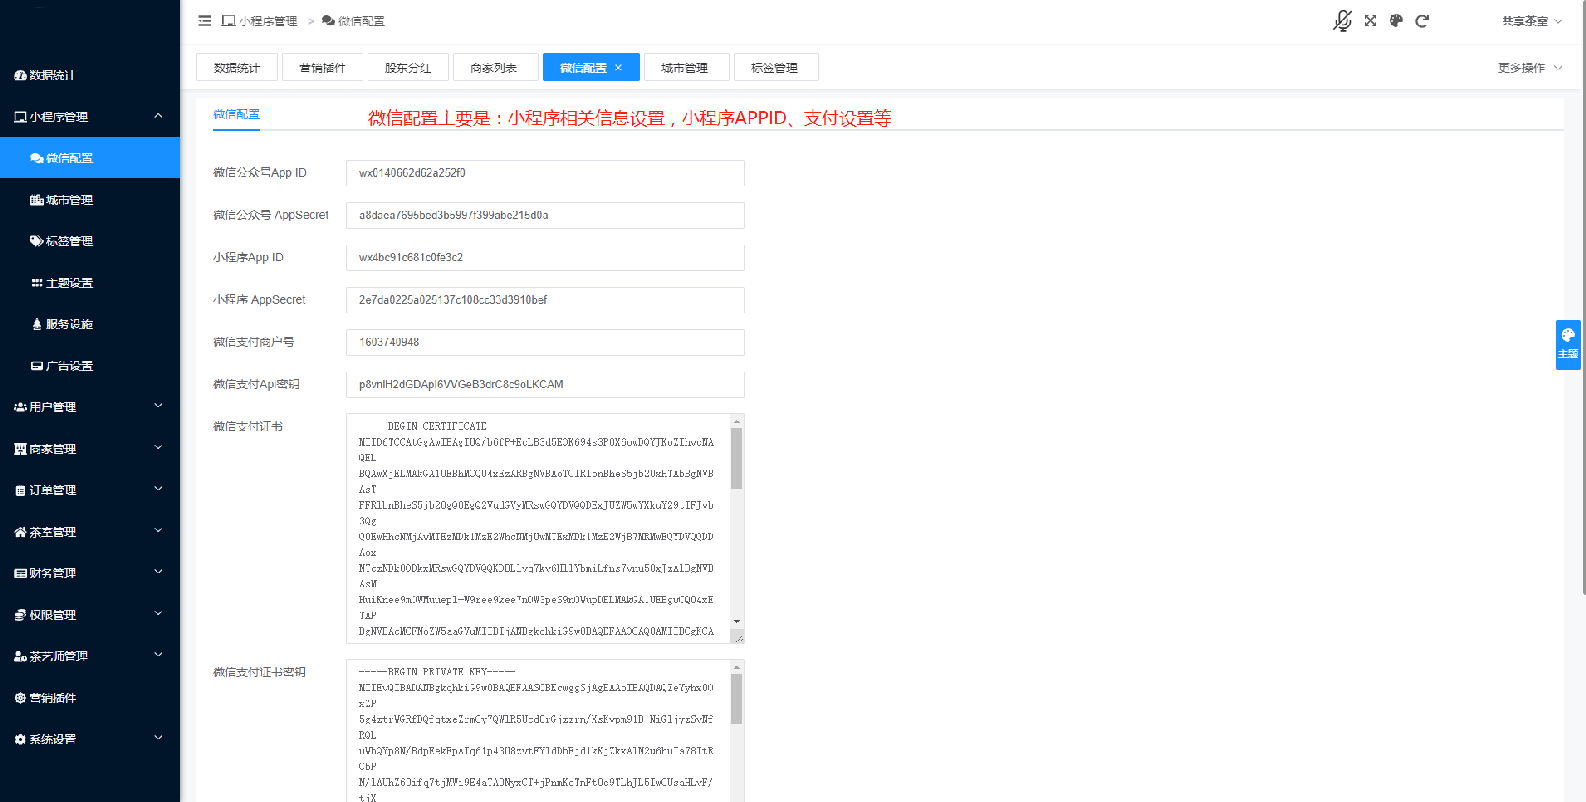Click the private key textarea scrollbar thumb

click(x=737, y=698)
